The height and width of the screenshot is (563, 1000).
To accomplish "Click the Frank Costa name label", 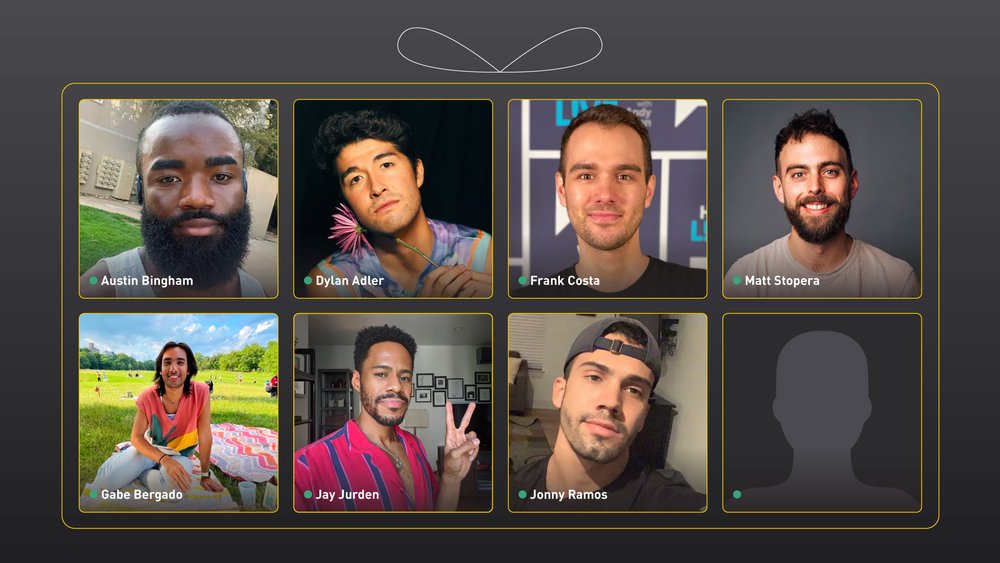I will pos(564,281).
